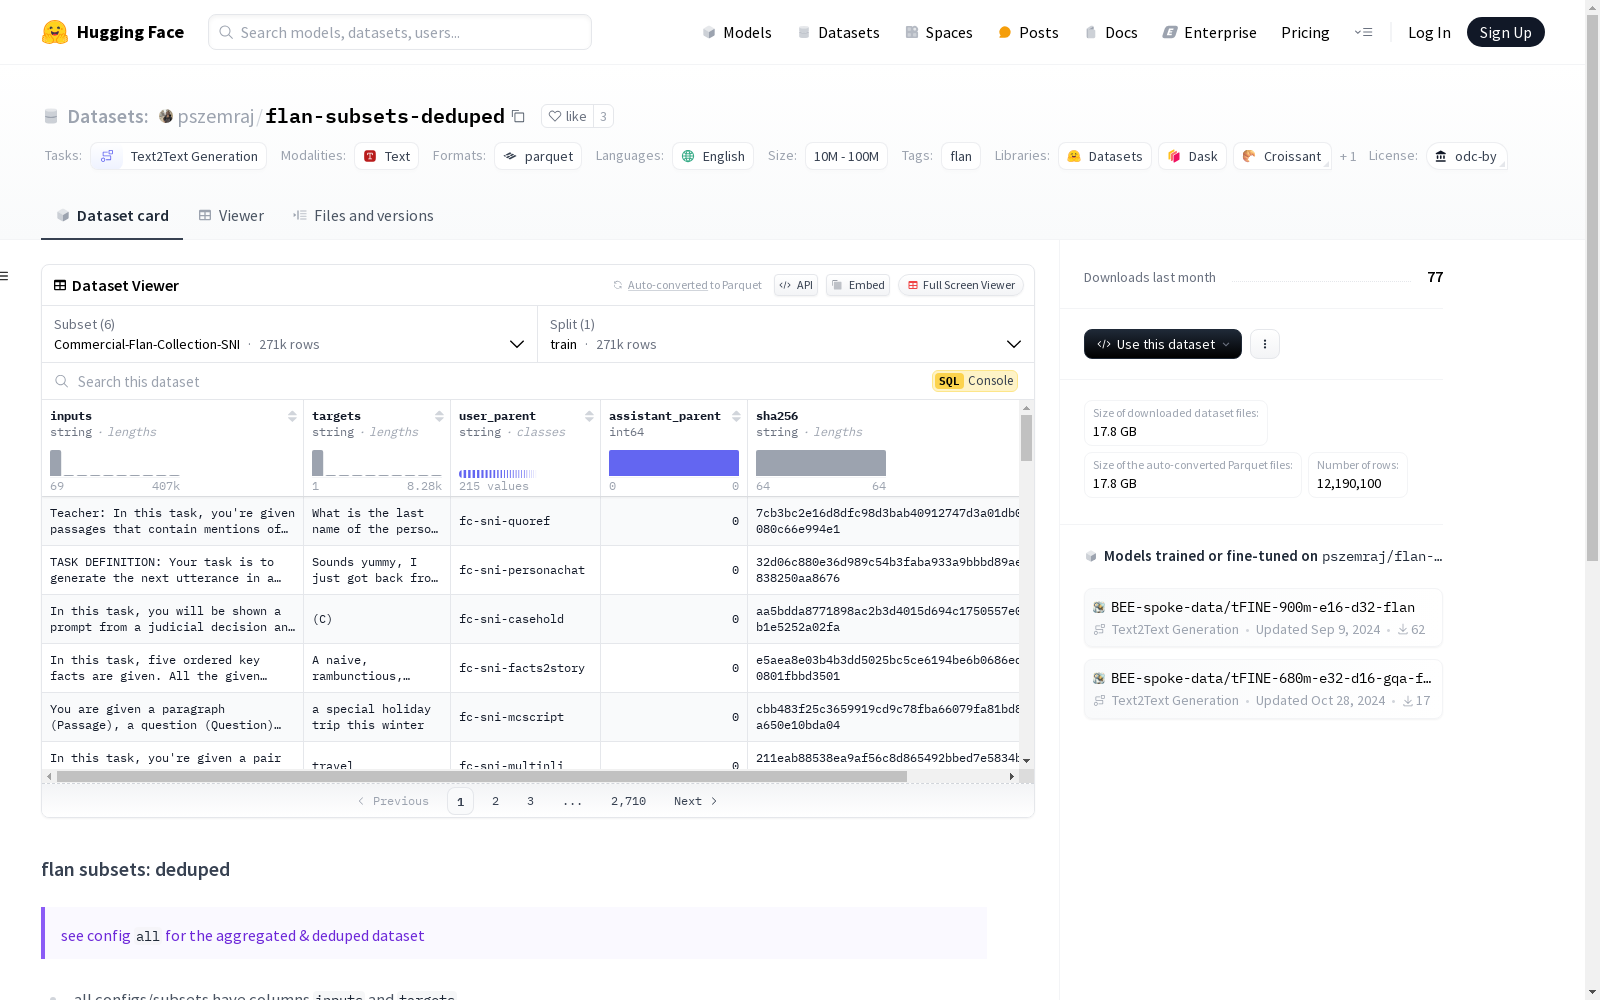Click the English language tag
The height and width of the screenshot is (1000, 1600).
[713, 156]
